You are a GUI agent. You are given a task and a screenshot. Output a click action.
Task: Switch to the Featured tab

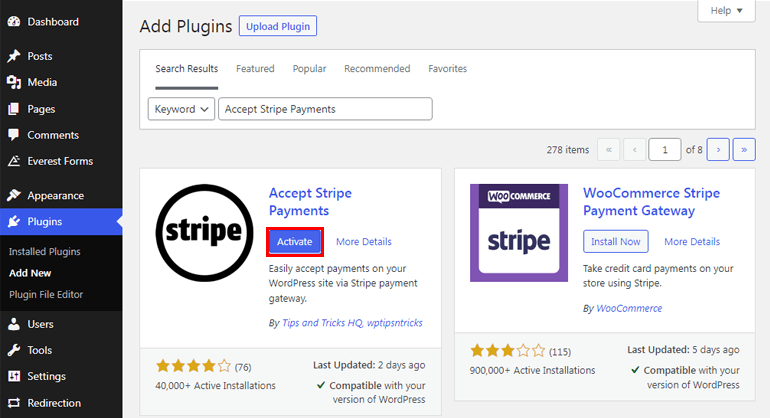coord(255,69)
